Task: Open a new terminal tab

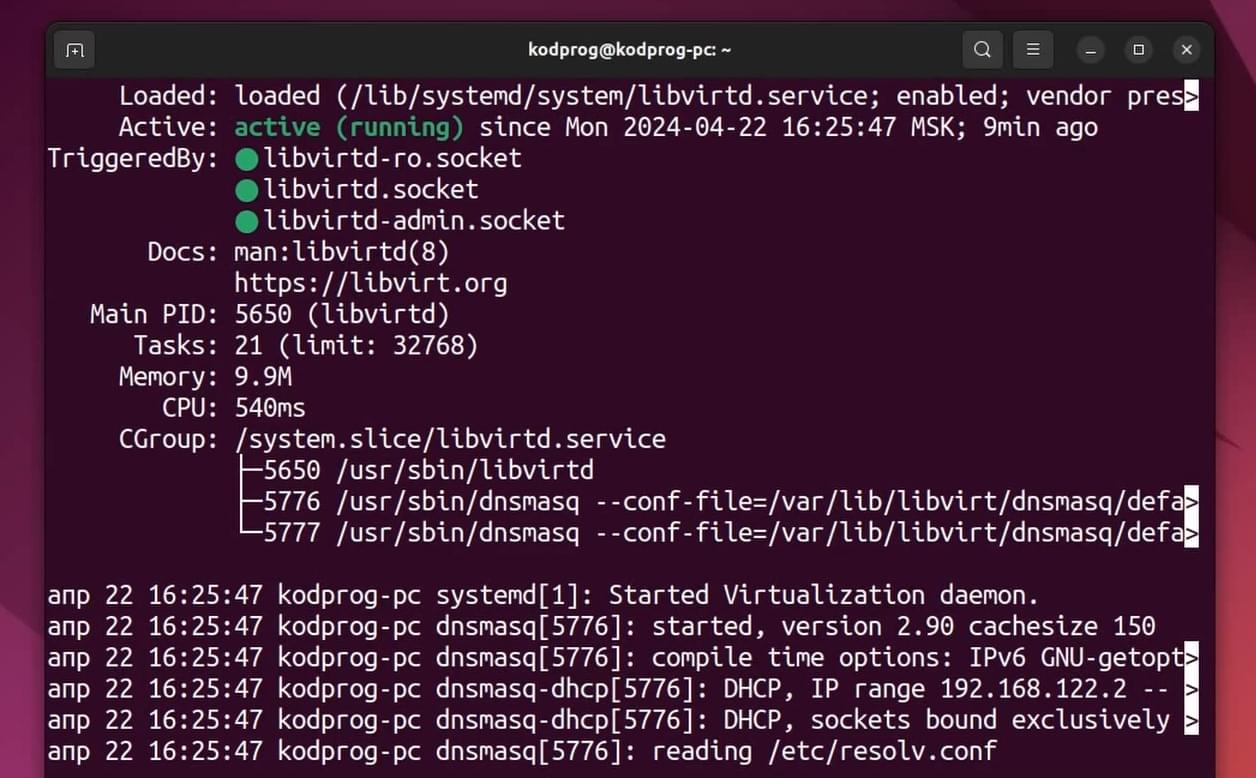Action: pos(74,50)
